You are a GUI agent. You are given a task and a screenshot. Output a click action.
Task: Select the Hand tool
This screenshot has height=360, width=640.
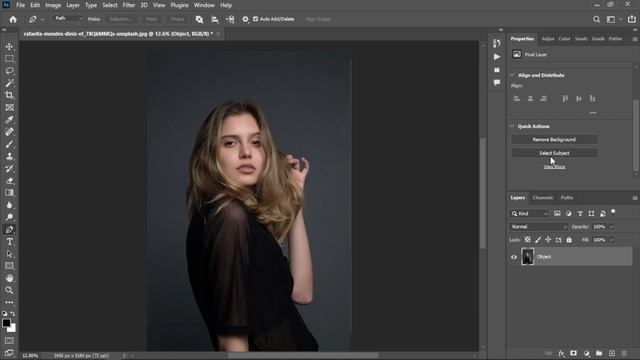[9, 278]
